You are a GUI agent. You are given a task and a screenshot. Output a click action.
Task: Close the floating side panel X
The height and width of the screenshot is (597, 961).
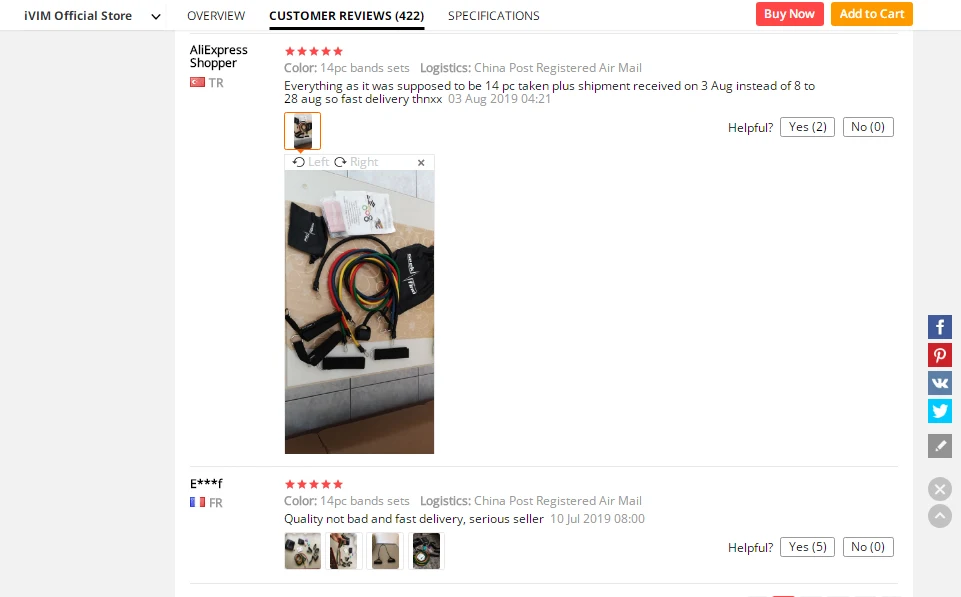coord(940,489)
